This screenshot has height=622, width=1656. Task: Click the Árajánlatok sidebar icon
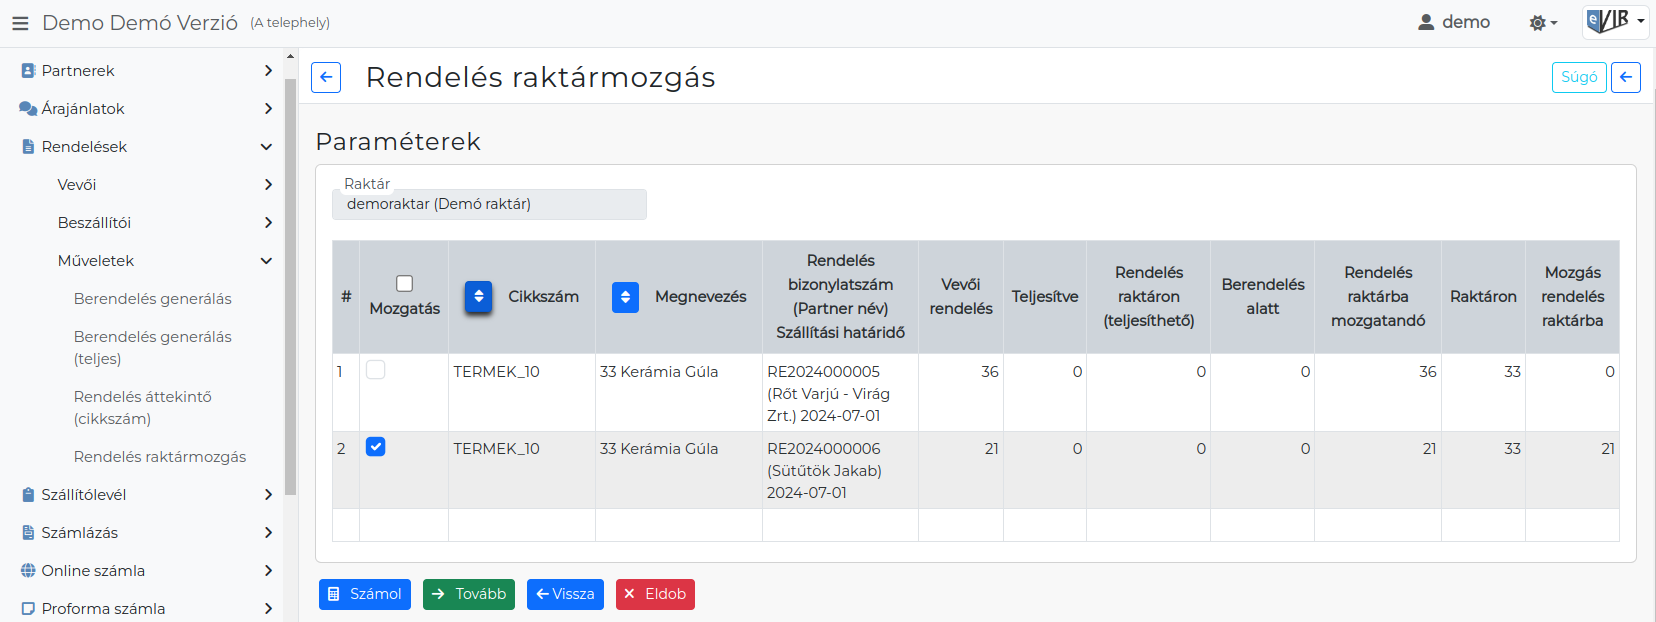coord(28,109)
